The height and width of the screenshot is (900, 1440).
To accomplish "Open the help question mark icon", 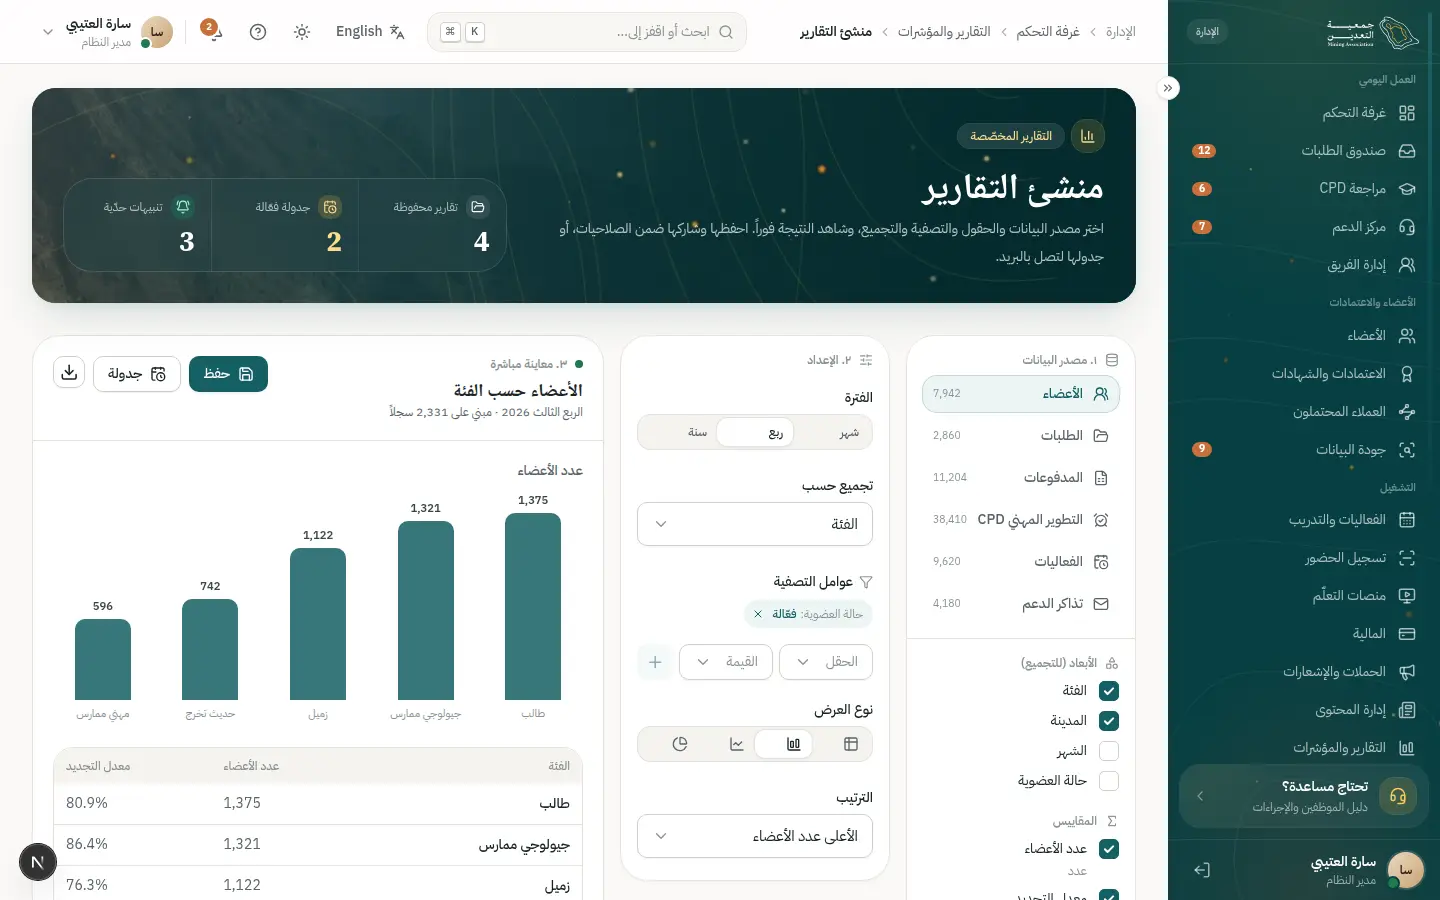I will point(258,32).
